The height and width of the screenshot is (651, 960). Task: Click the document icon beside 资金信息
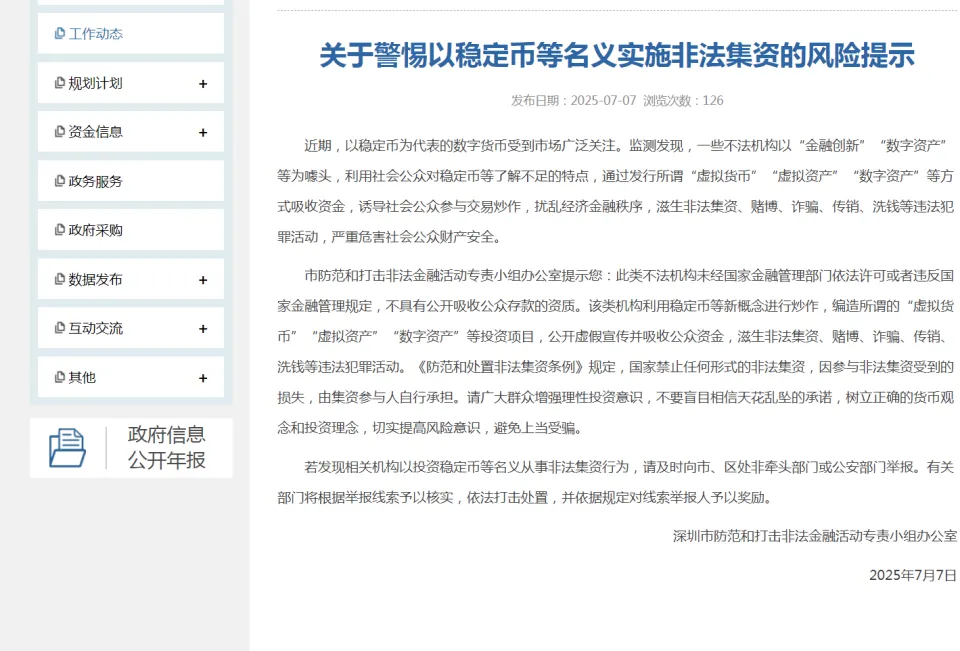tap(59, 131)
